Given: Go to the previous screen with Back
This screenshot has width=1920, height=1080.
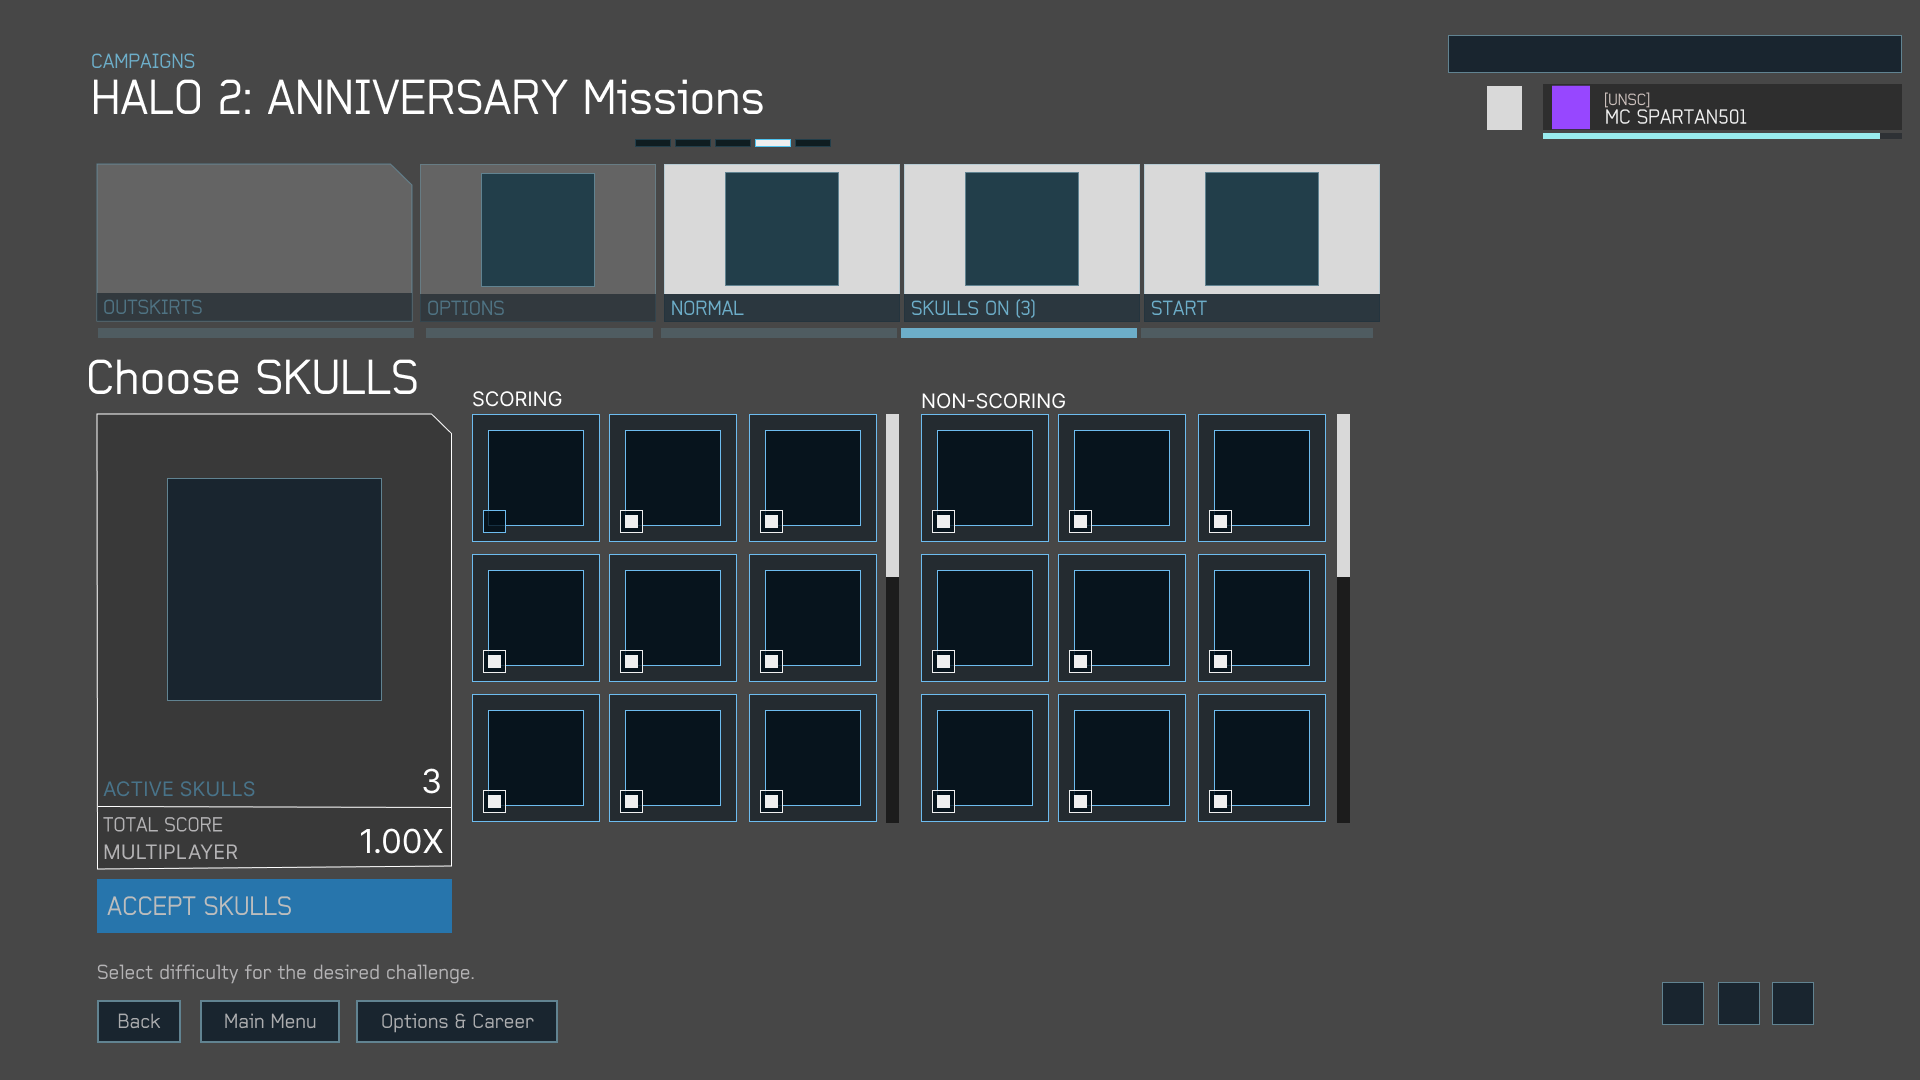Looking at the screenshot, I should tap(139, 1021).
